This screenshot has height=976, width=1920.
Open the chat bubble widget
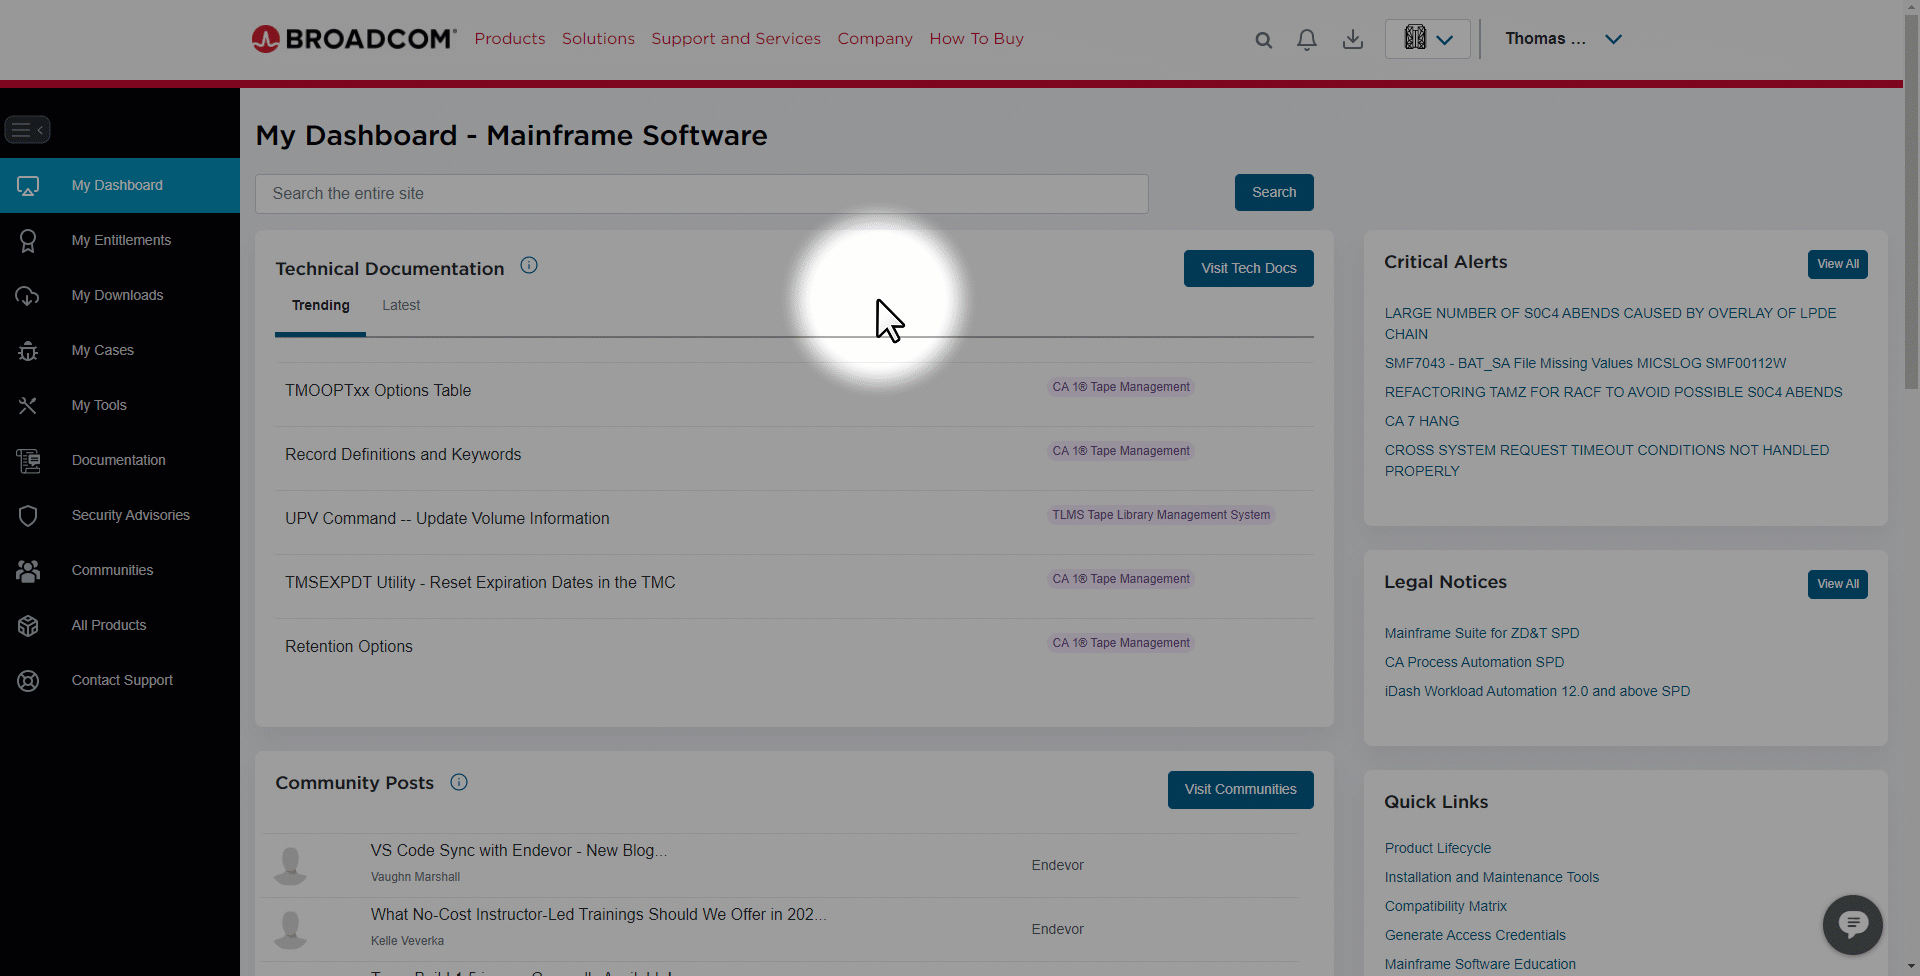point(1852,925)
